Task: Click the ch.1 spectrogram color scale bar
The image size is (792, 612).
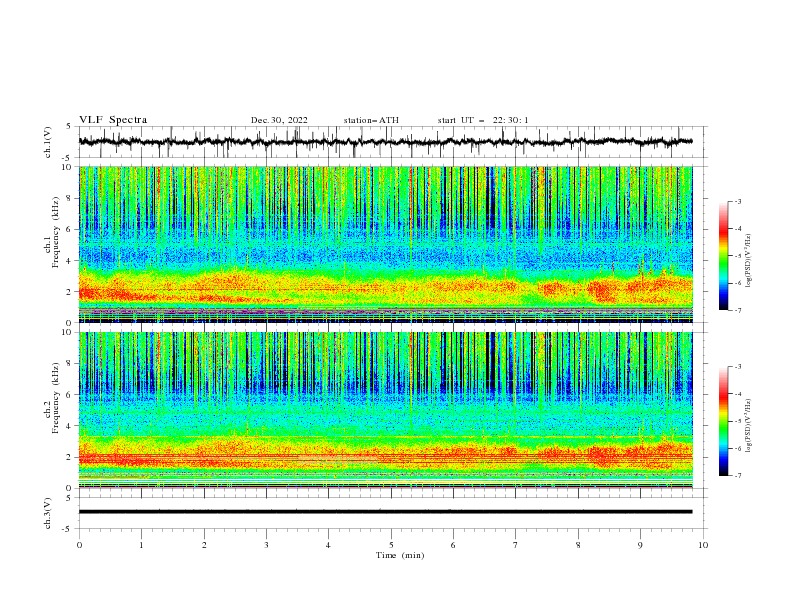Action: pyautogui.click(x=723, y=256)
